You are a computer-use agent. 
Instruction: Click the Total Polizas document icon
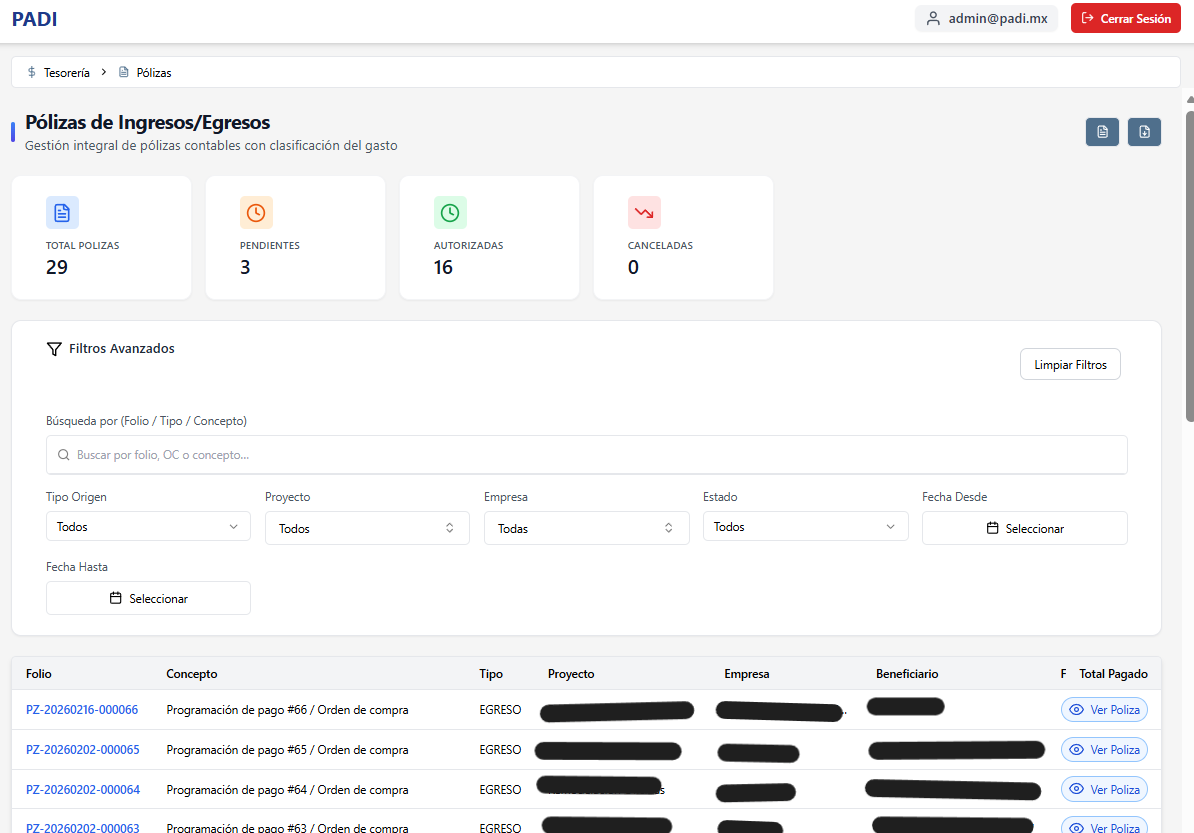[x=62, y=212]
